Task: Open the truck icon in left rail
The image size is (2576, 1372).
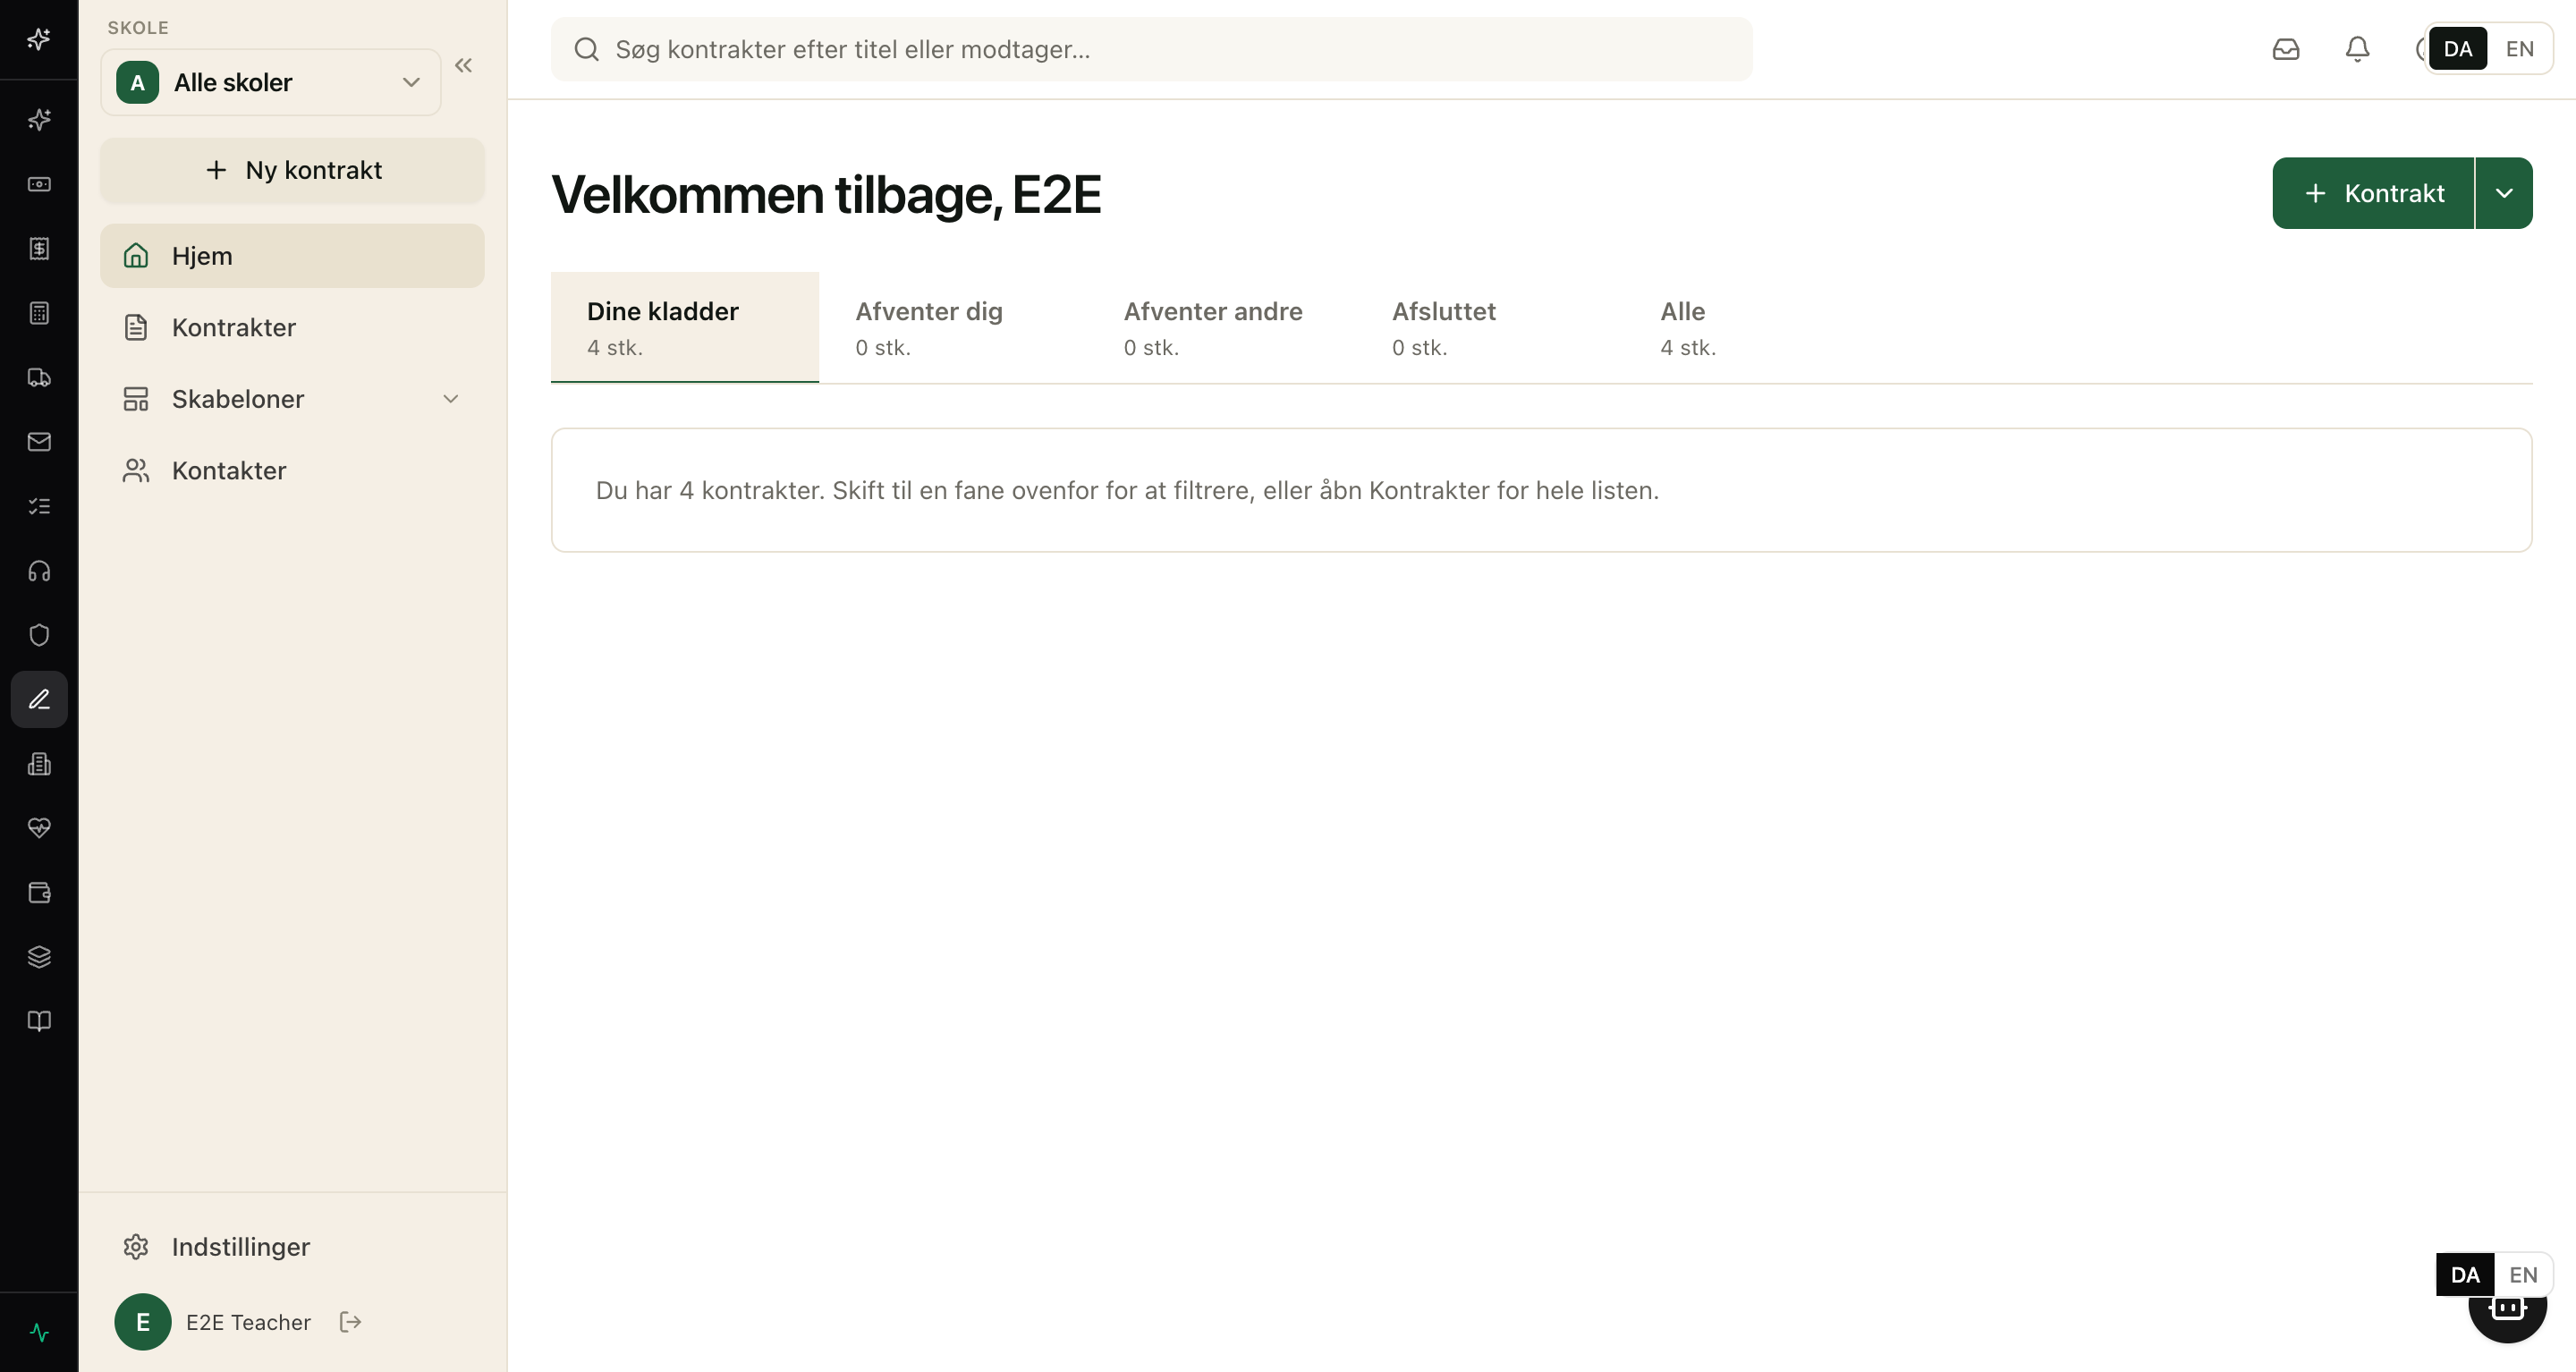Action: point(39,377)
